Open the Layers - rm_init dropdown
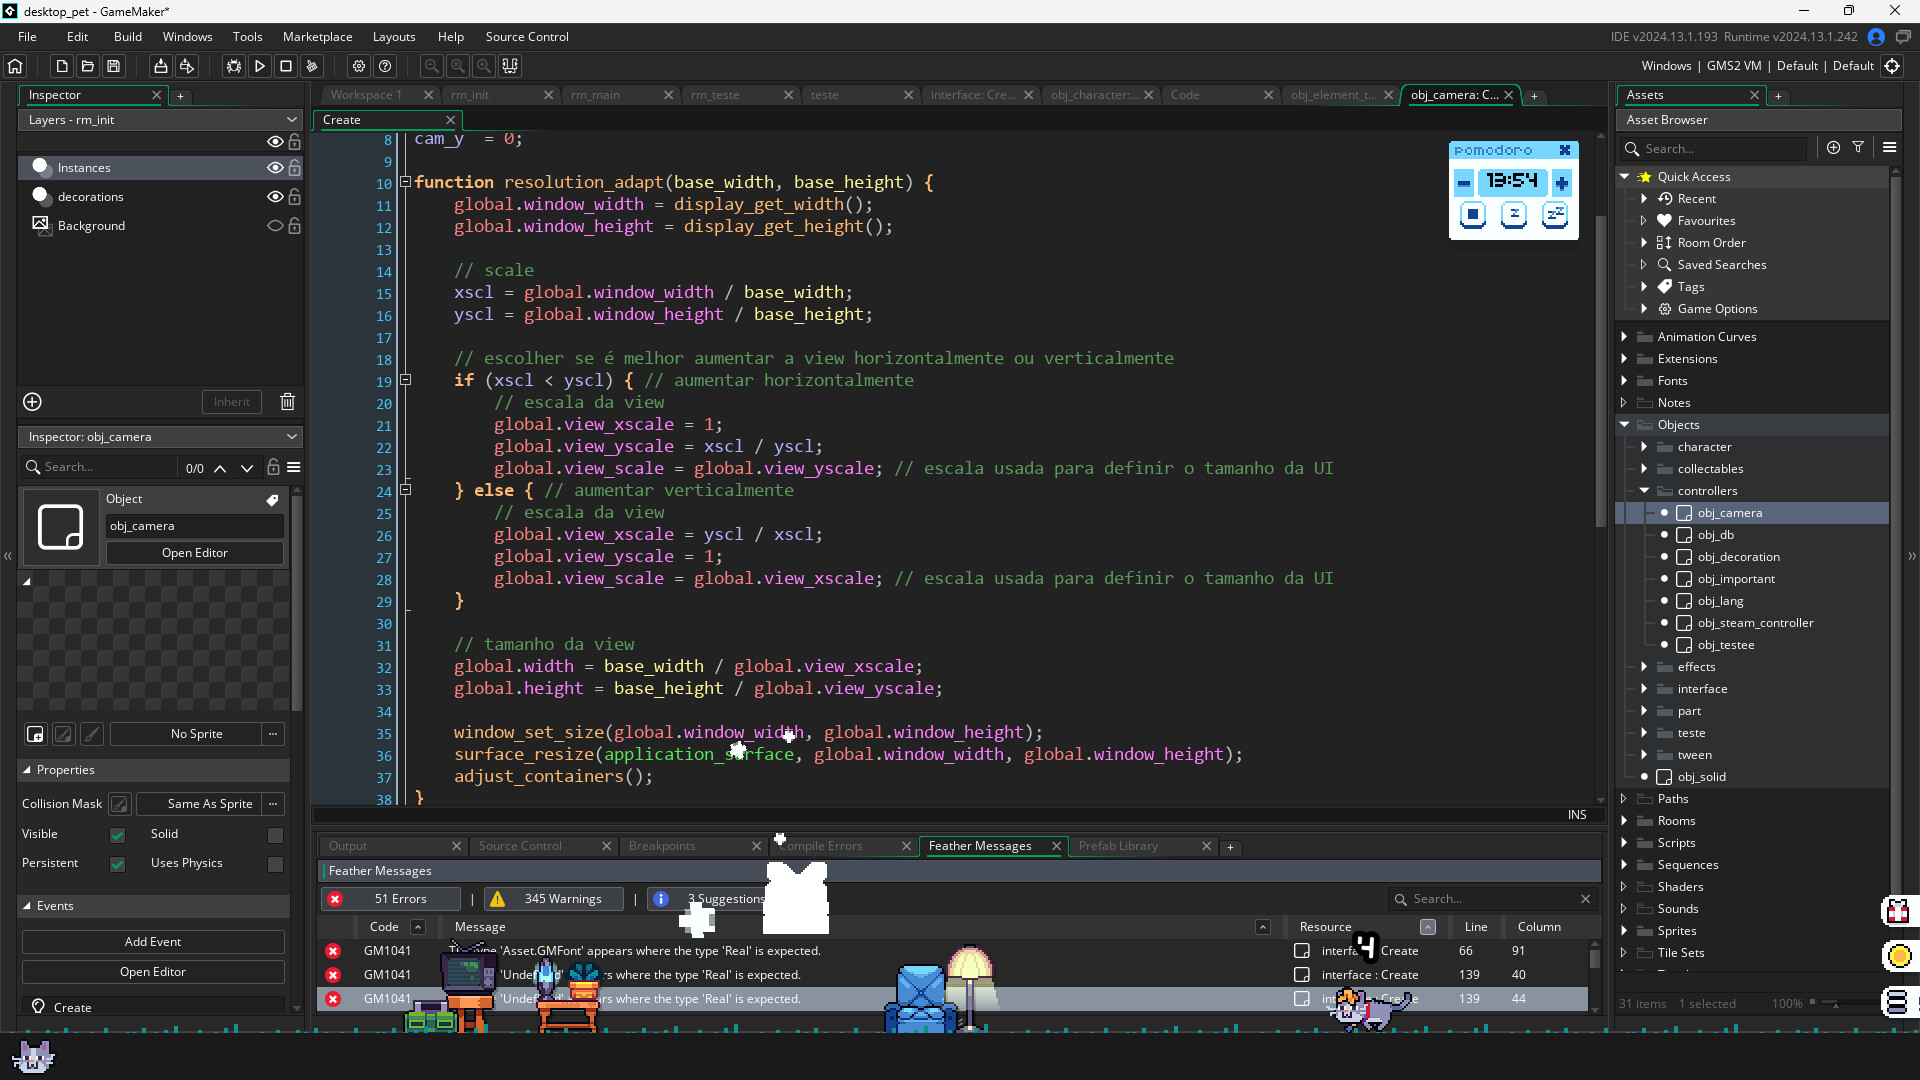The height and width of the screenshot is (1080, 1920). (292, 119)
